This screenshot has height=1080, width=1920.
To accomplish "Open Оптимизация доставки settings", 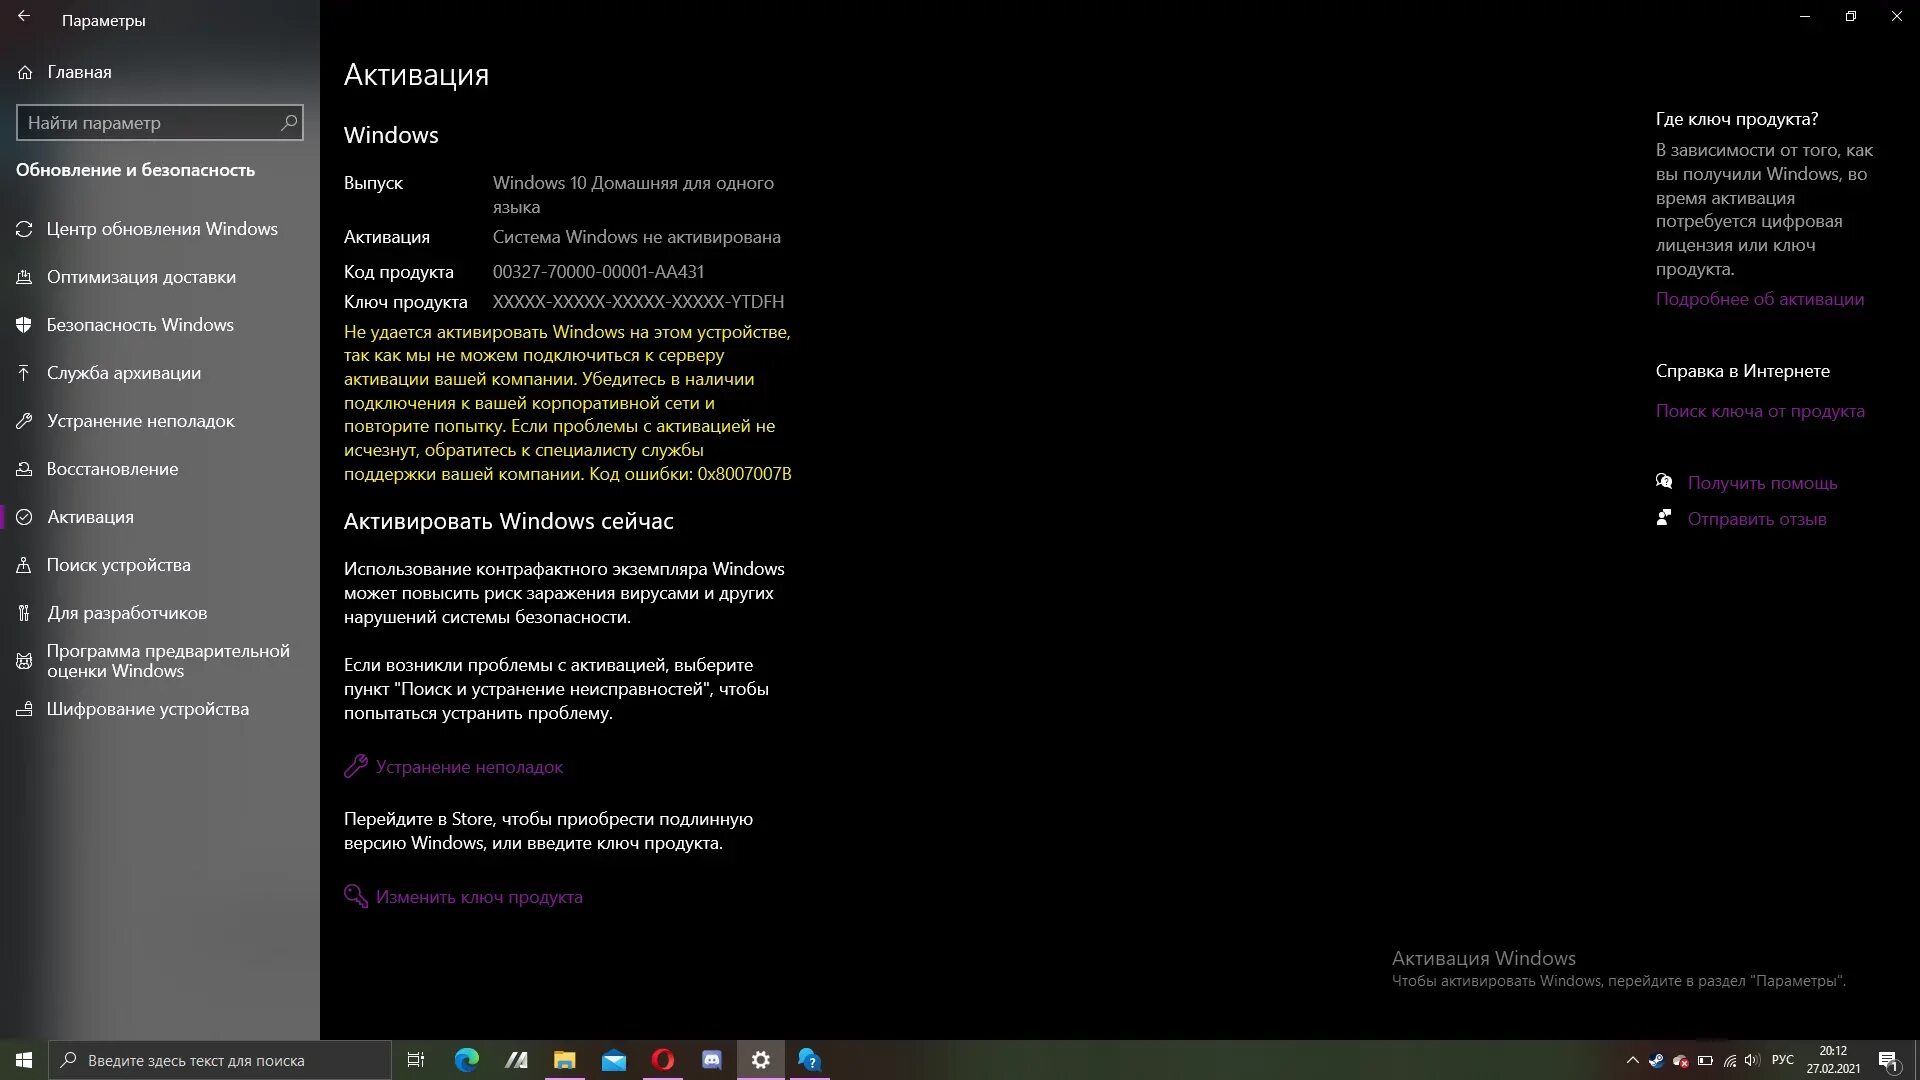I will point(141,277).
